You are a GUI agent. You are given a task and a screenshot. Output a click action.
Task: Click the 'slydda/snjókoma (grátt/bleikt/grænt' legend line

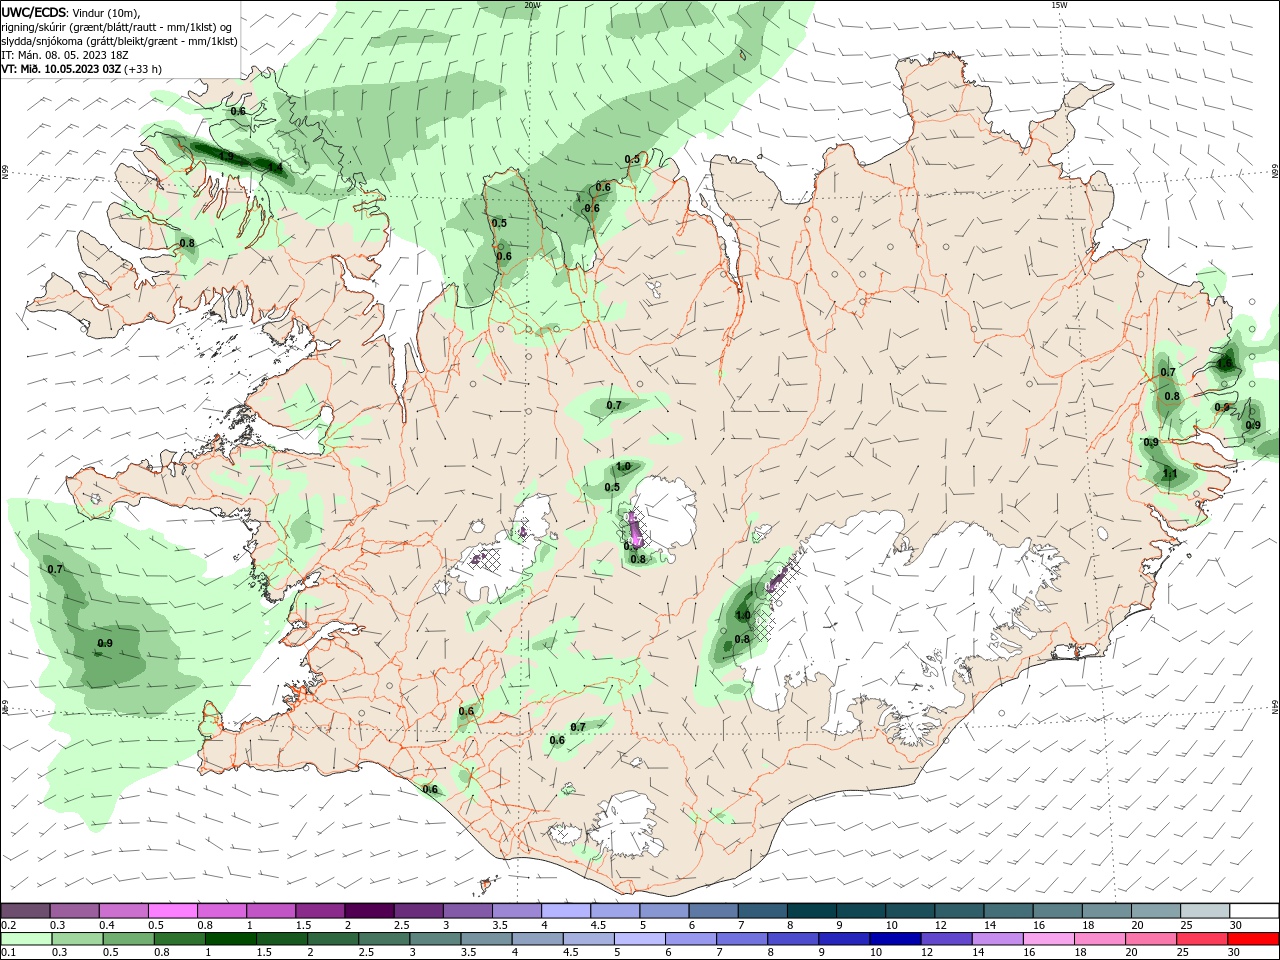[120, 41]
